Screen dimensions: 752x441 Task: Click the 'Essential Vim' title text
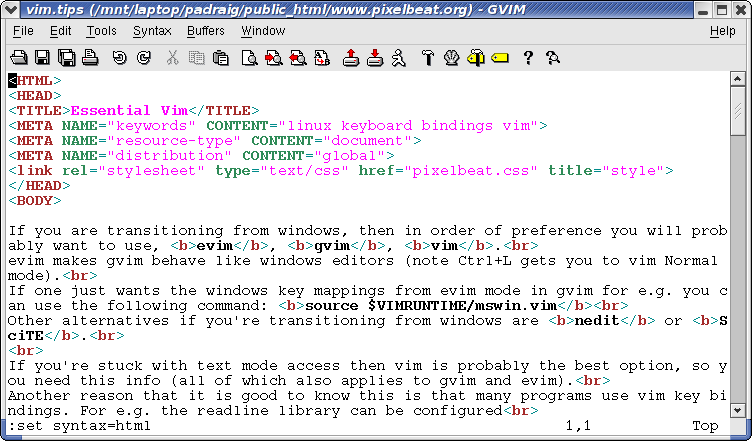click(129, 111)
